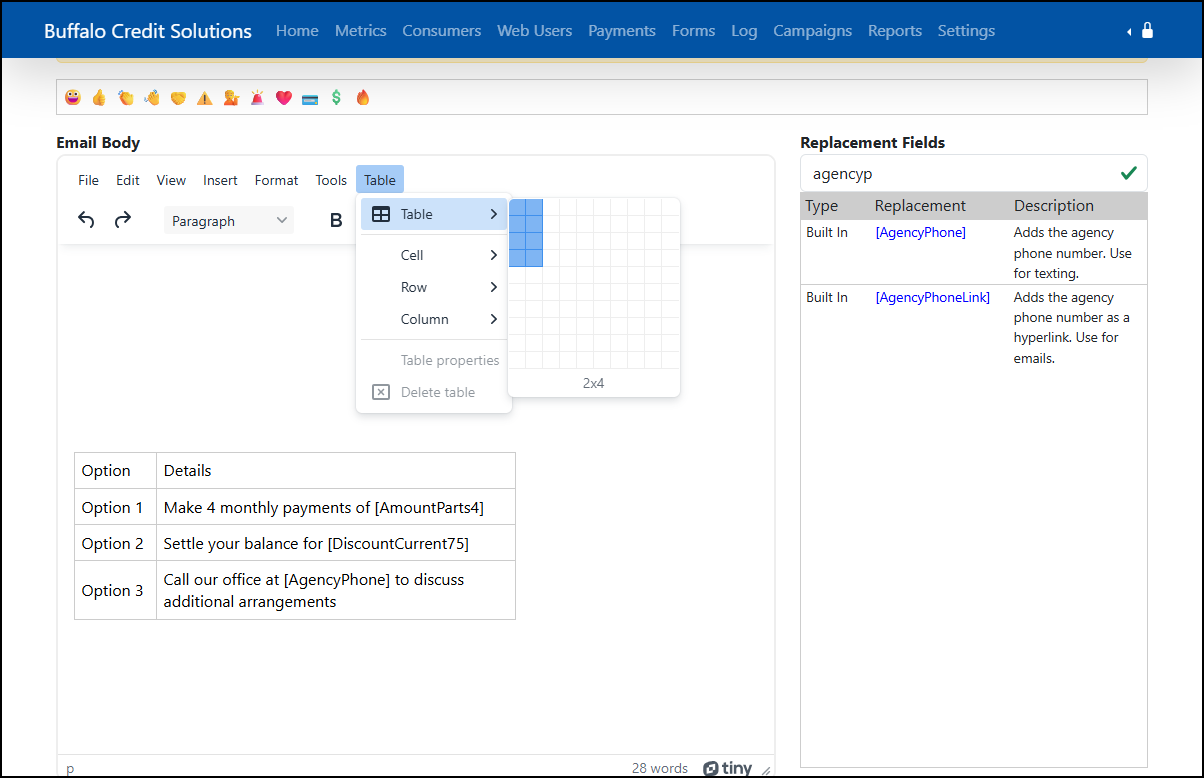The width and height of the screenshot is (1204, 778).
Task: Insert the green dollar sign emoji
Action: [x=336, y=97]
